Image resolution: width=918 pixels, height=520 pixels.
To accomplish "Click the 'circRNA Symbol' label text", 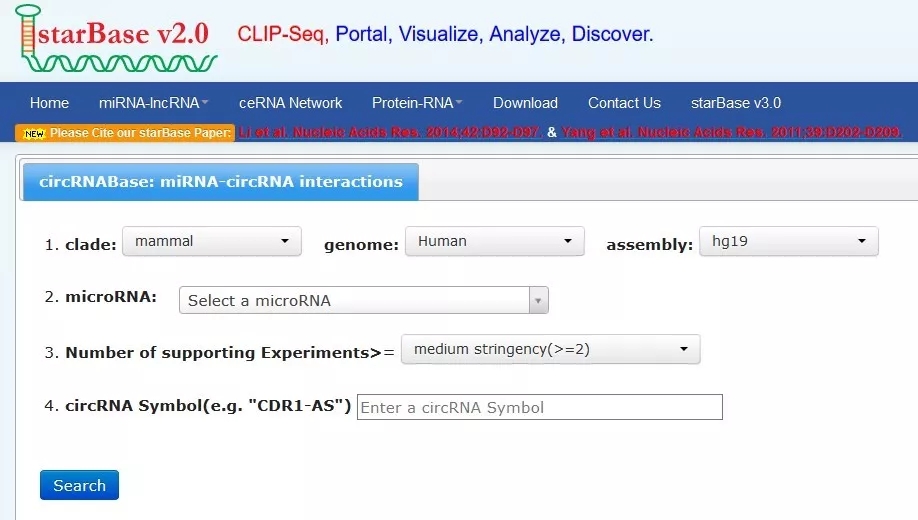I will pyautogui.click(x=208, y=405).
